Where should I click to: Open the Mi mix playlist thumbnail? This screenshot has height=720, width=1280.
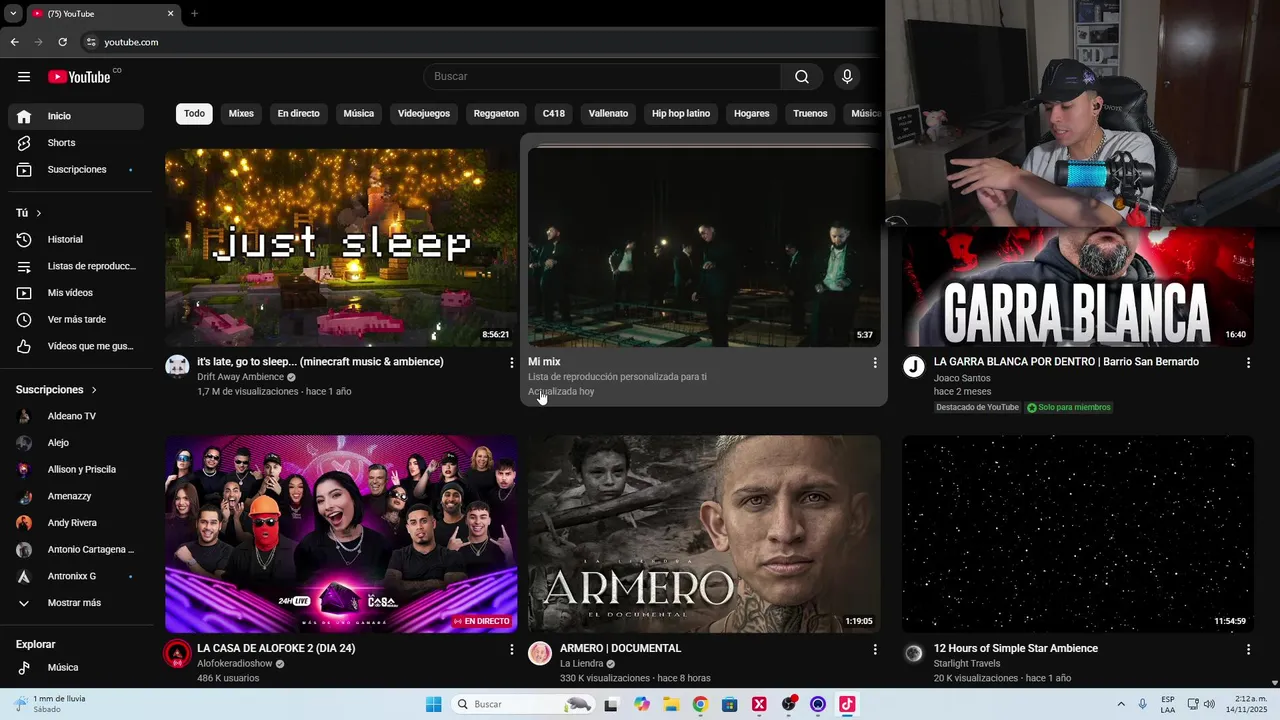(704, 247)
